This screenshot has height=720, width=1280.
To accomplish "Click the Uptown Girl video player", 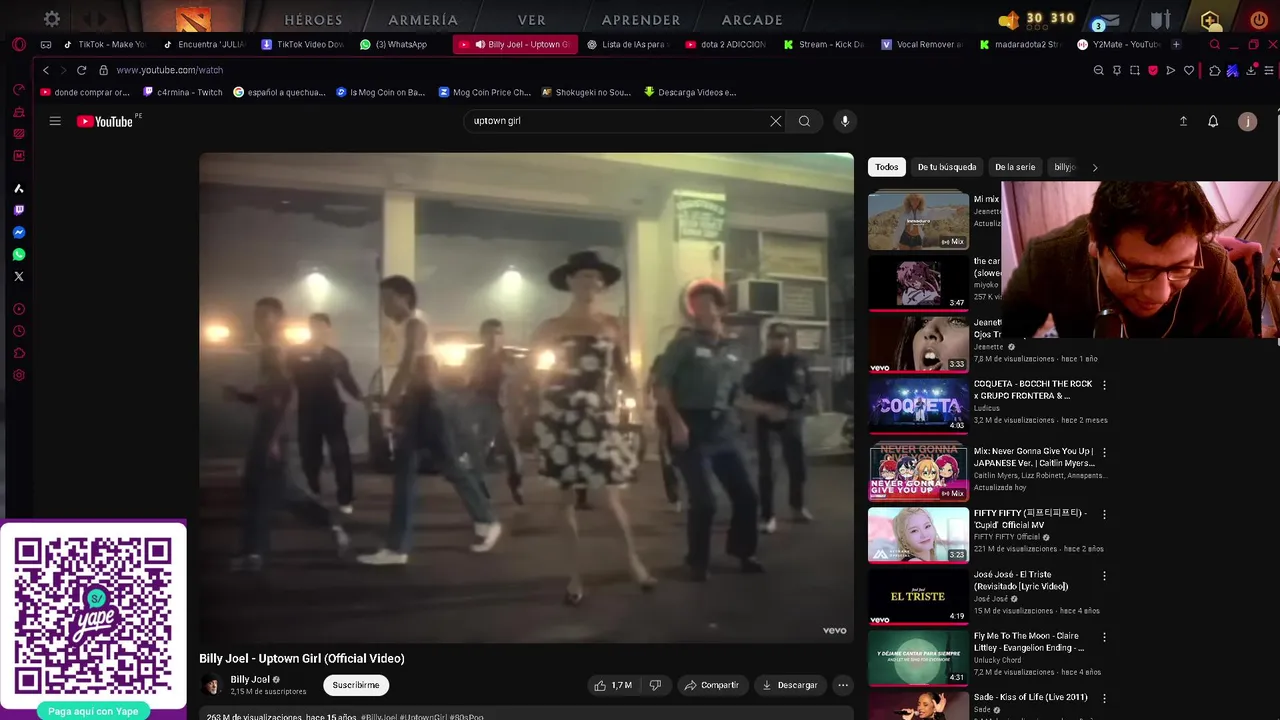I will (x=526, y=397).
